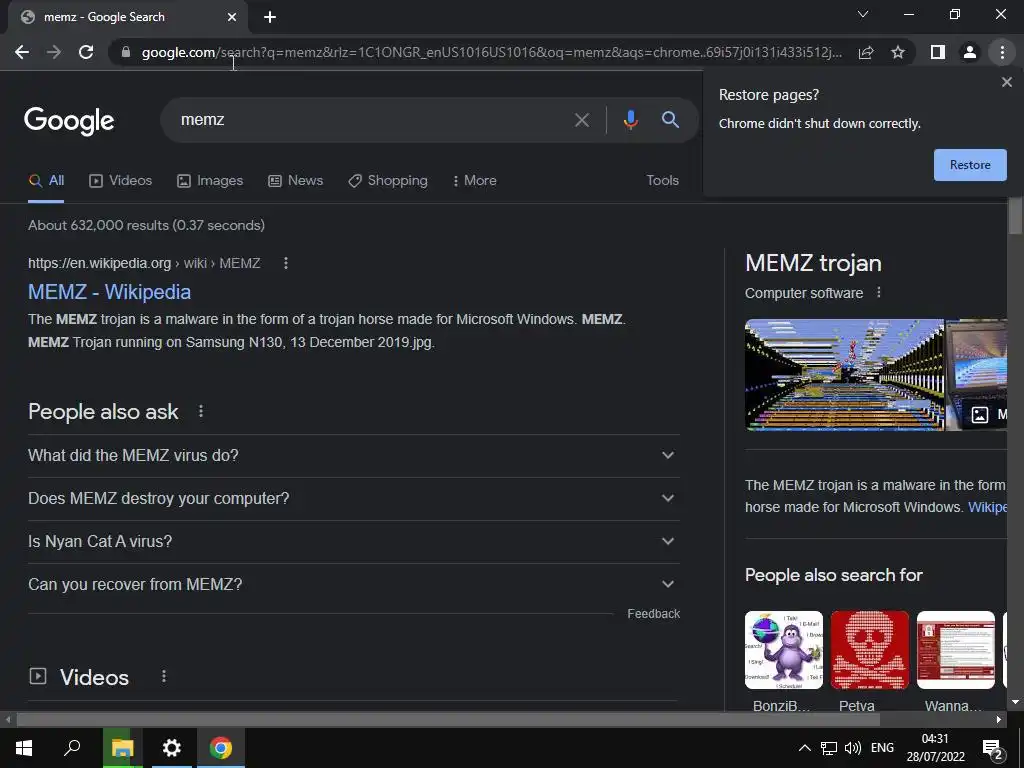Open options dots beside Computer software
Screen dimensions: 1024x768
[878, 293]
